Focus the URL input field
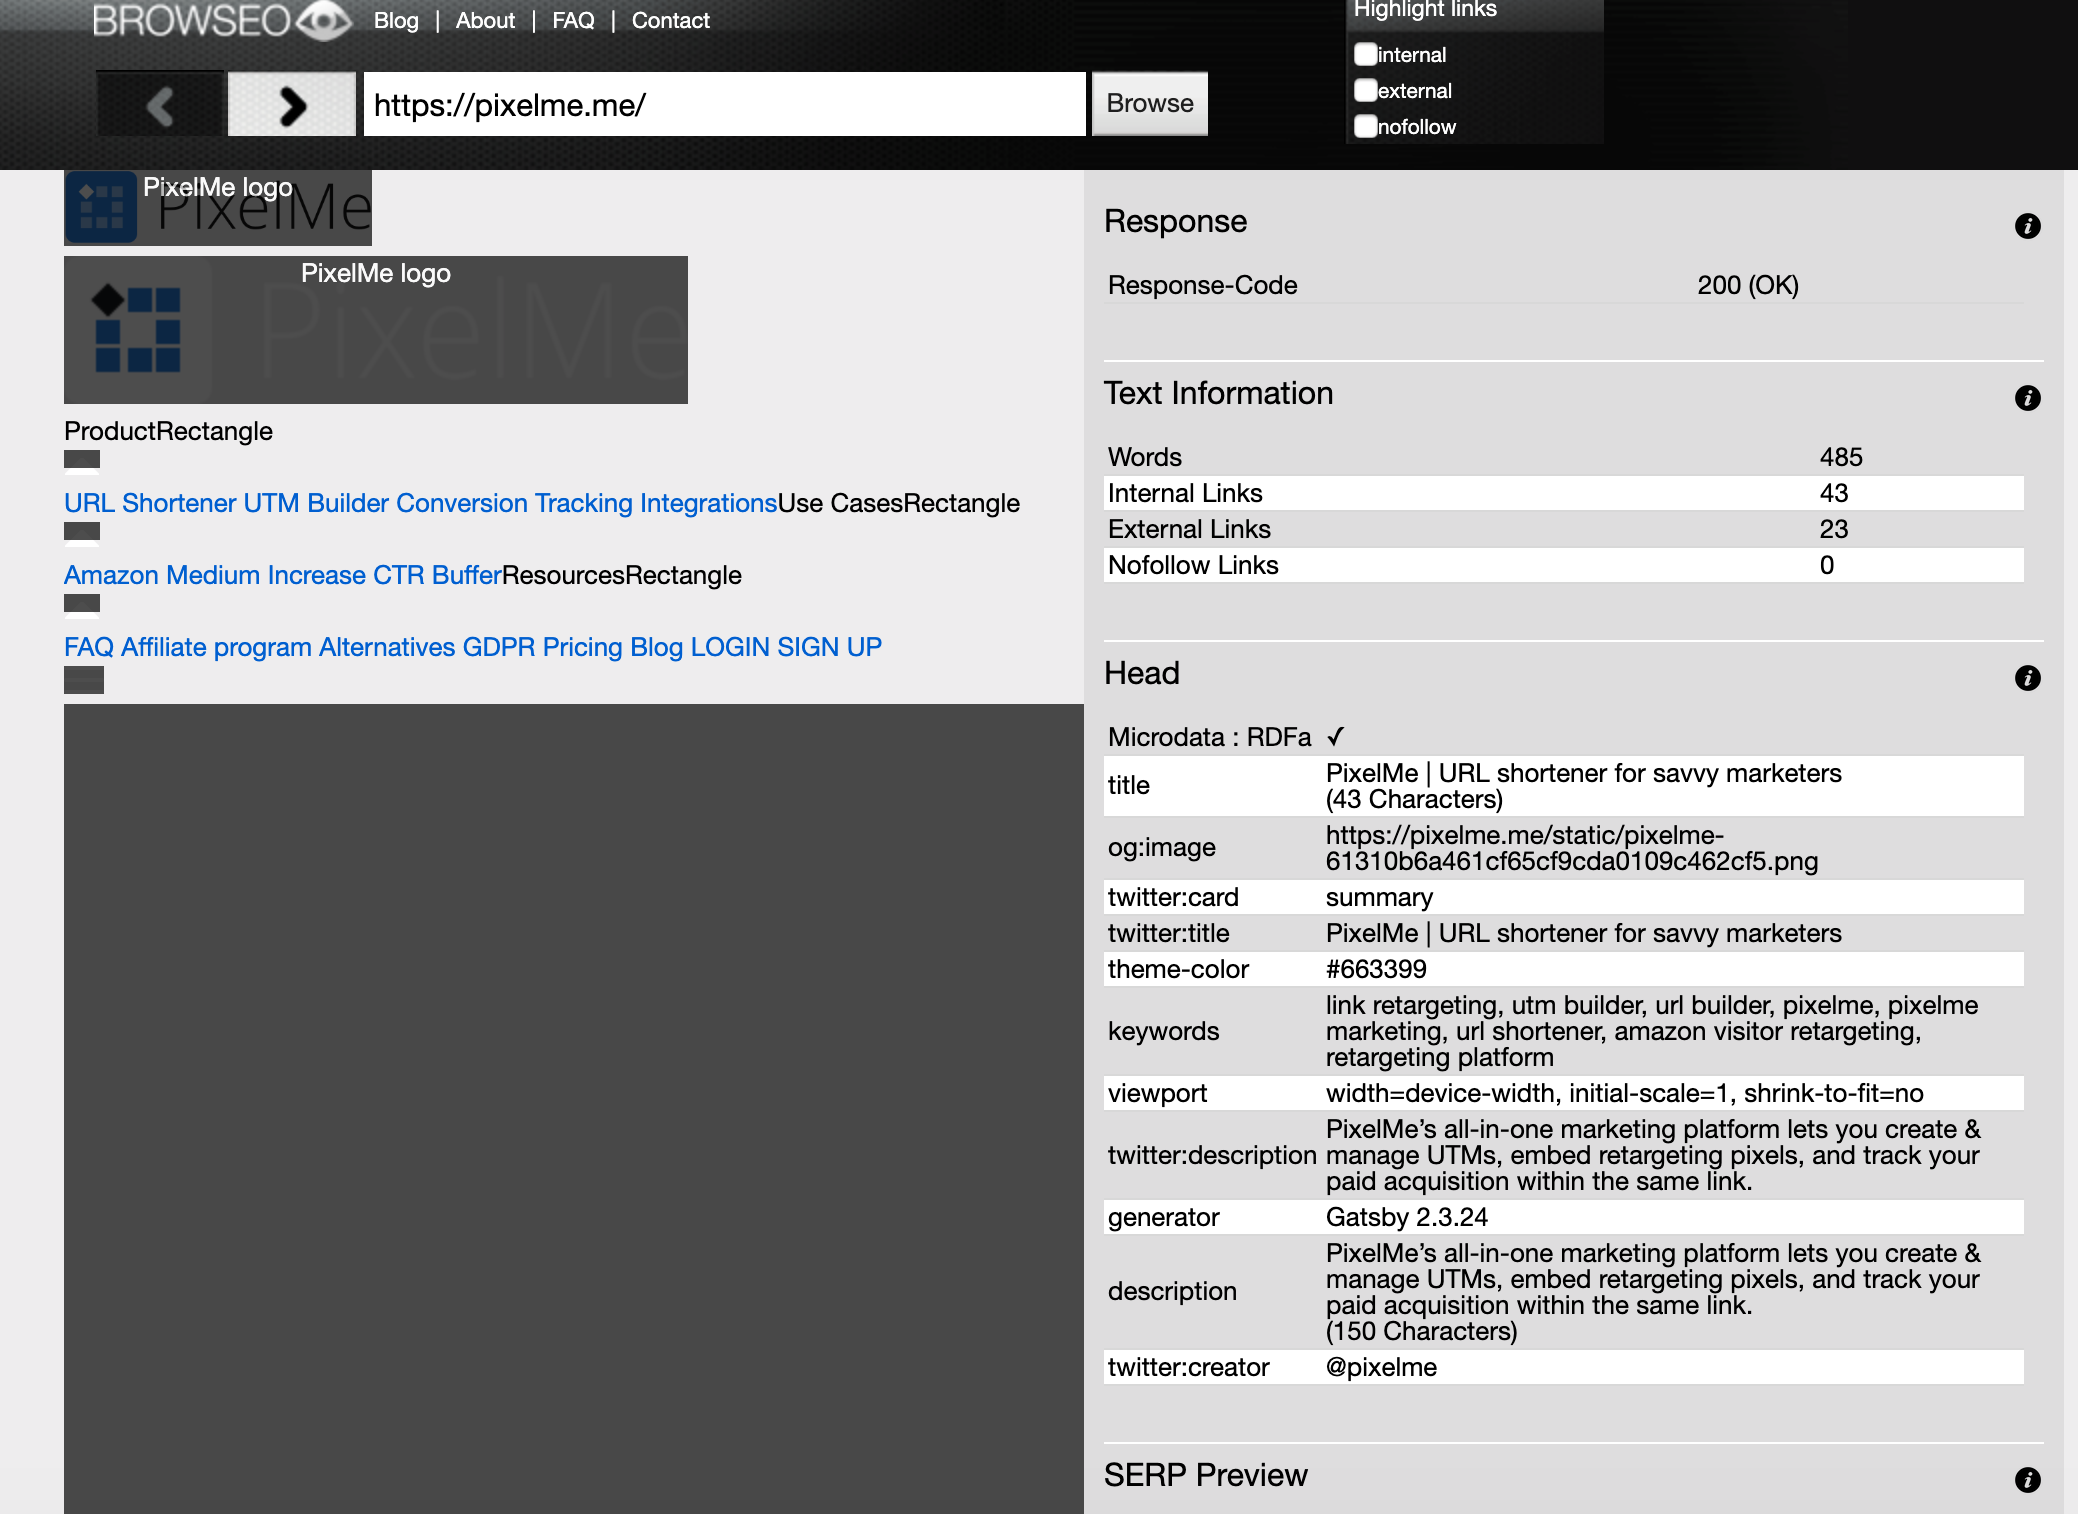 point(724,104)
